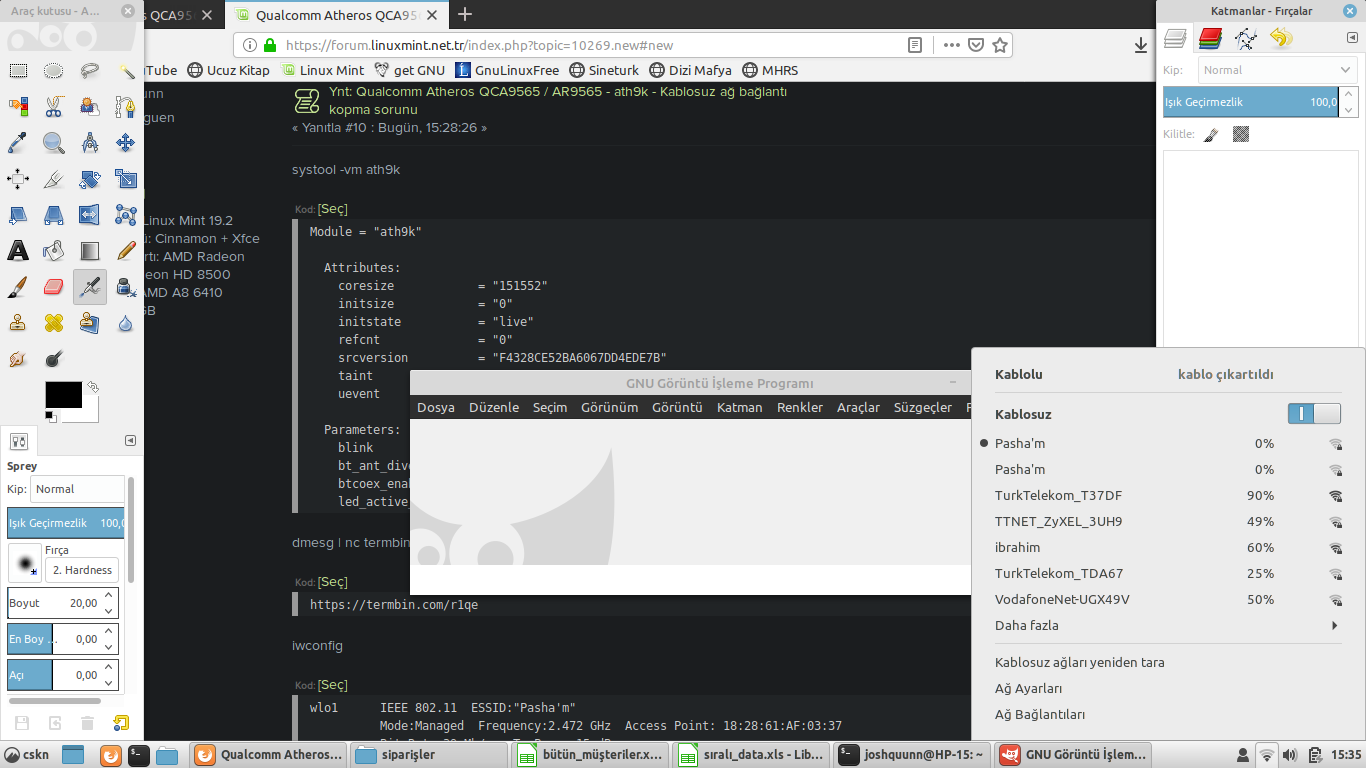1366x768 pixels.
Task: Open the Katman menu in GIMP
Action: pyautogui.click(x=740, y=407)
